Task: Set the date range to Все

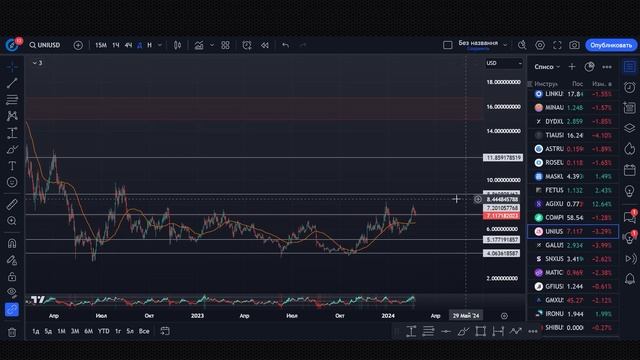Action: [x=144, y=331]
